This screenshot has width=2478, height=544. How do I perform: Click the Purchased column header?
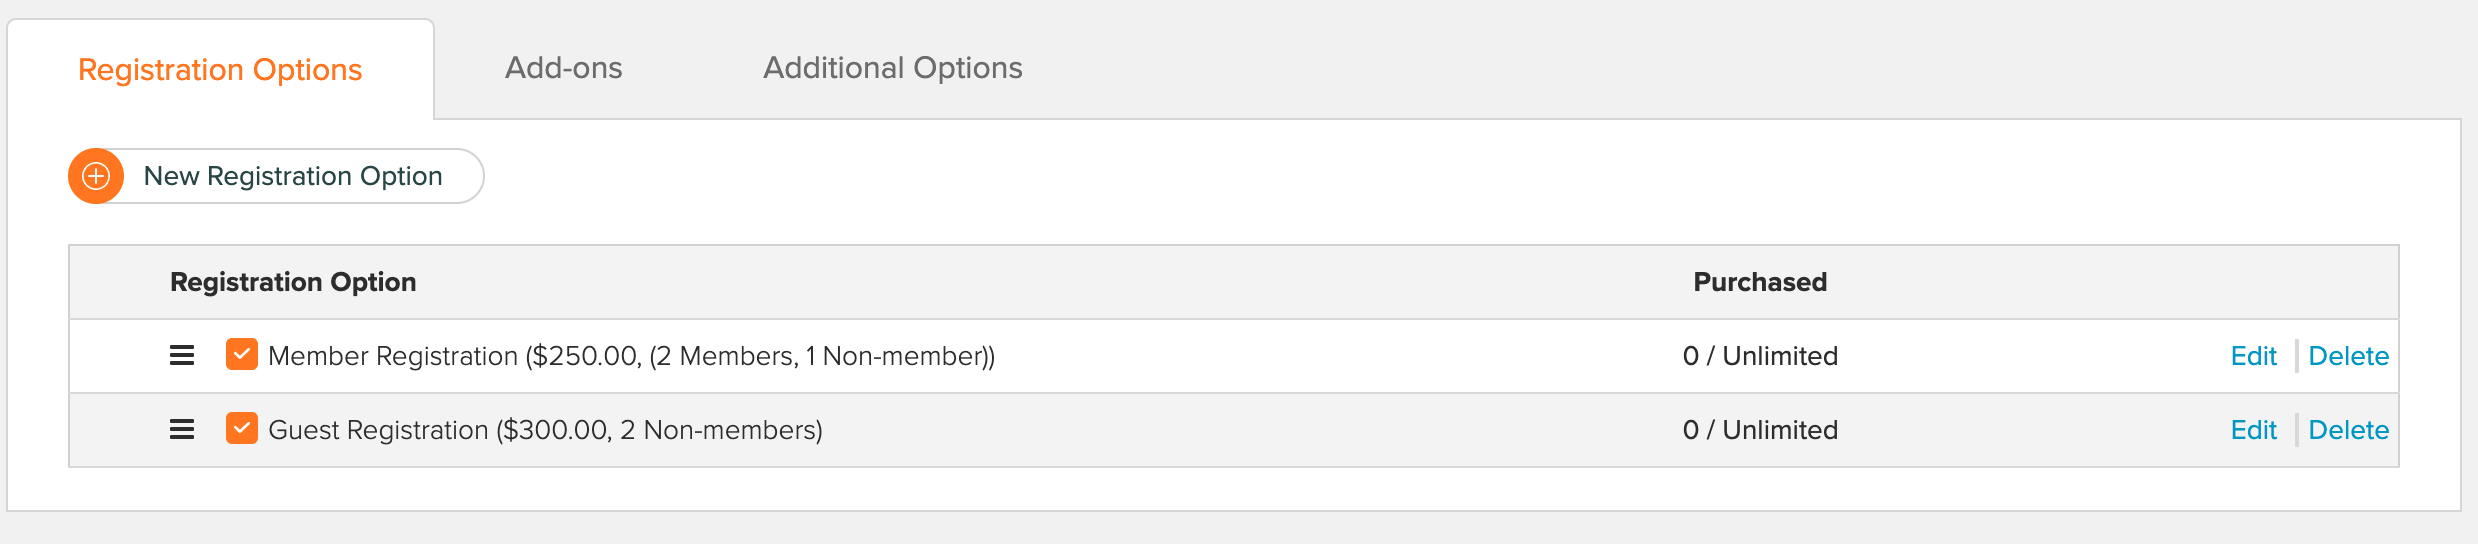point(1760,282)
